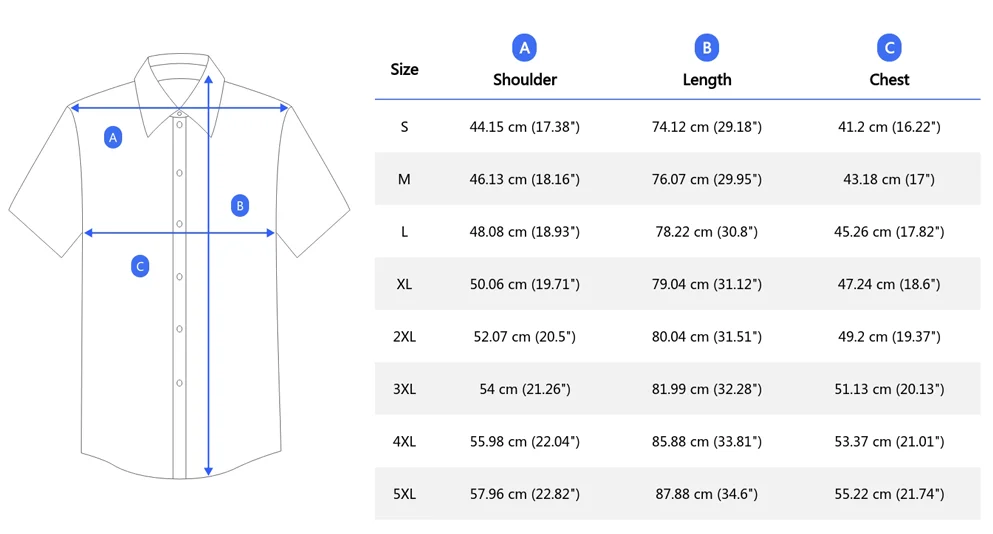
Task: Click the 48.08 cm shoulder value for L
Action: (x=524, y=232)
